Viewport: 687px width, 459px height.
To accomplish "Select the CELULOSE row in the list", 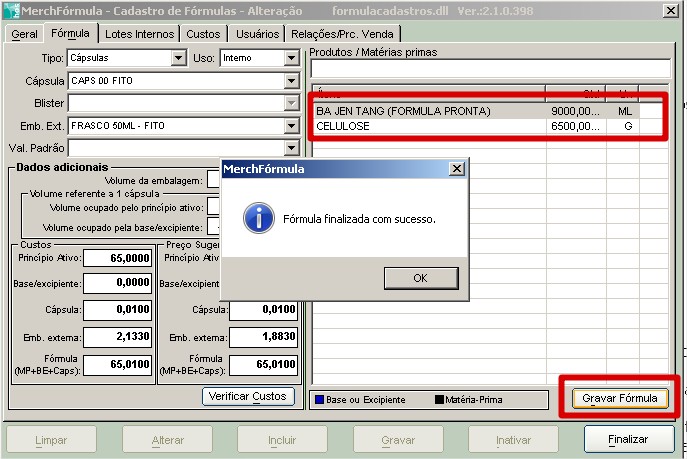I will (x=429, y=127).
